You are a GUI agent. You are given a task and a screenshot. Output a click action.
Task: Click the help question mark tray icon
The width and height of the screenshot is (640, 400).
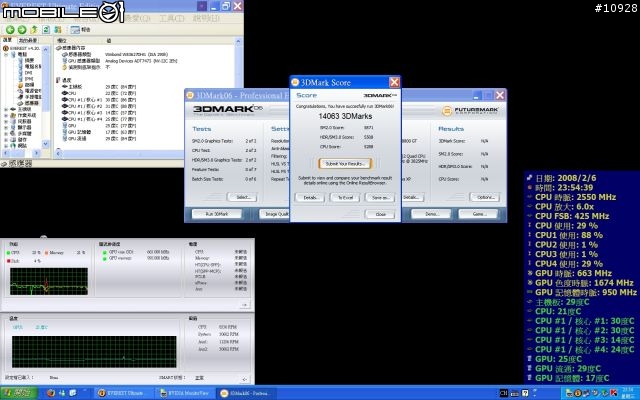[x=525, y=393]
